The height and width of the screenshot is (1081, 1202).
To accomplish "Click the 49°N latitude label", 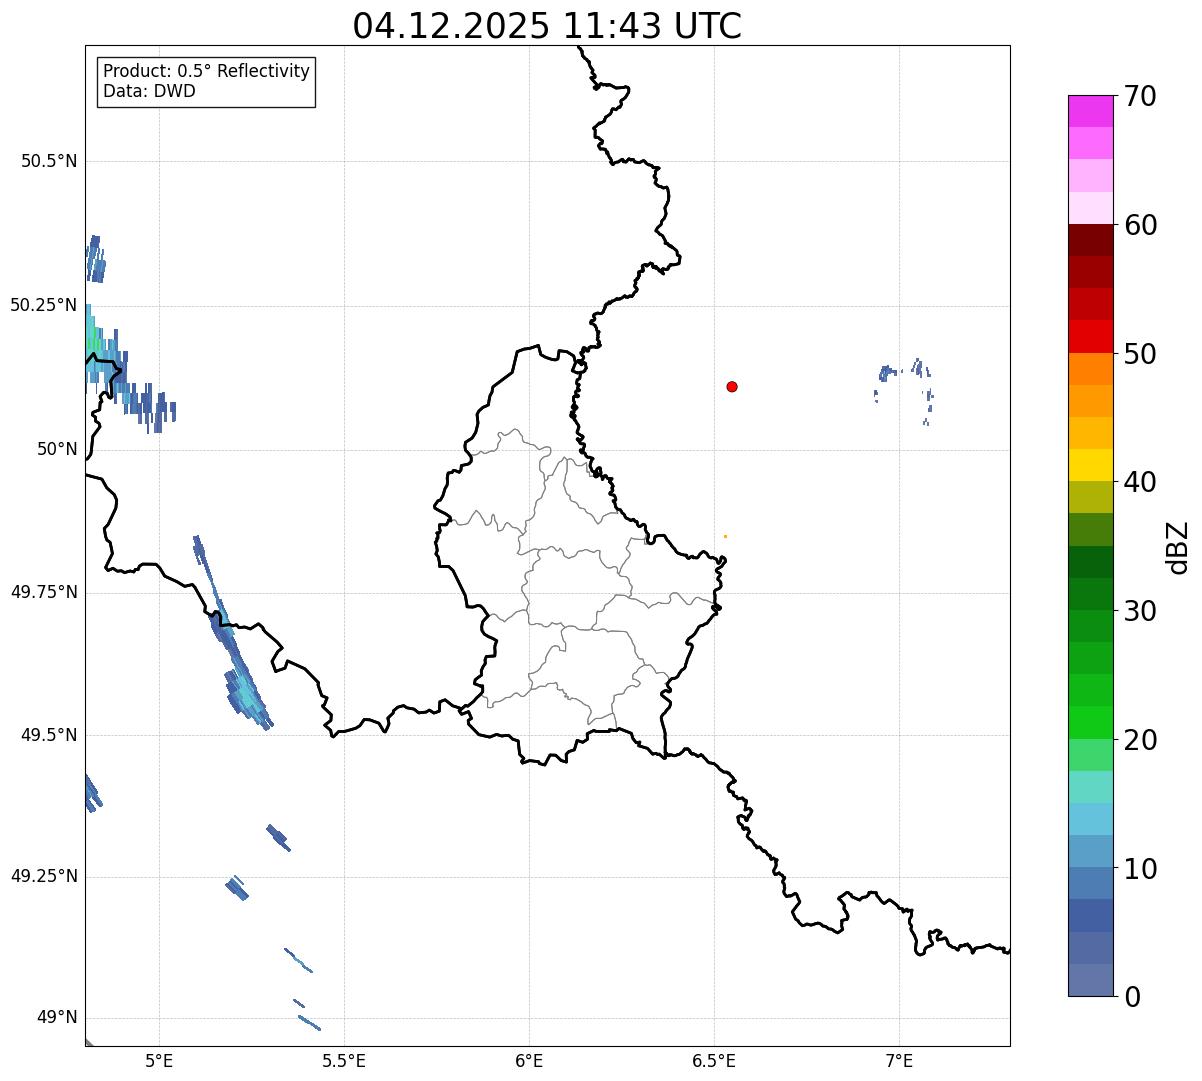I will 57,1018.
